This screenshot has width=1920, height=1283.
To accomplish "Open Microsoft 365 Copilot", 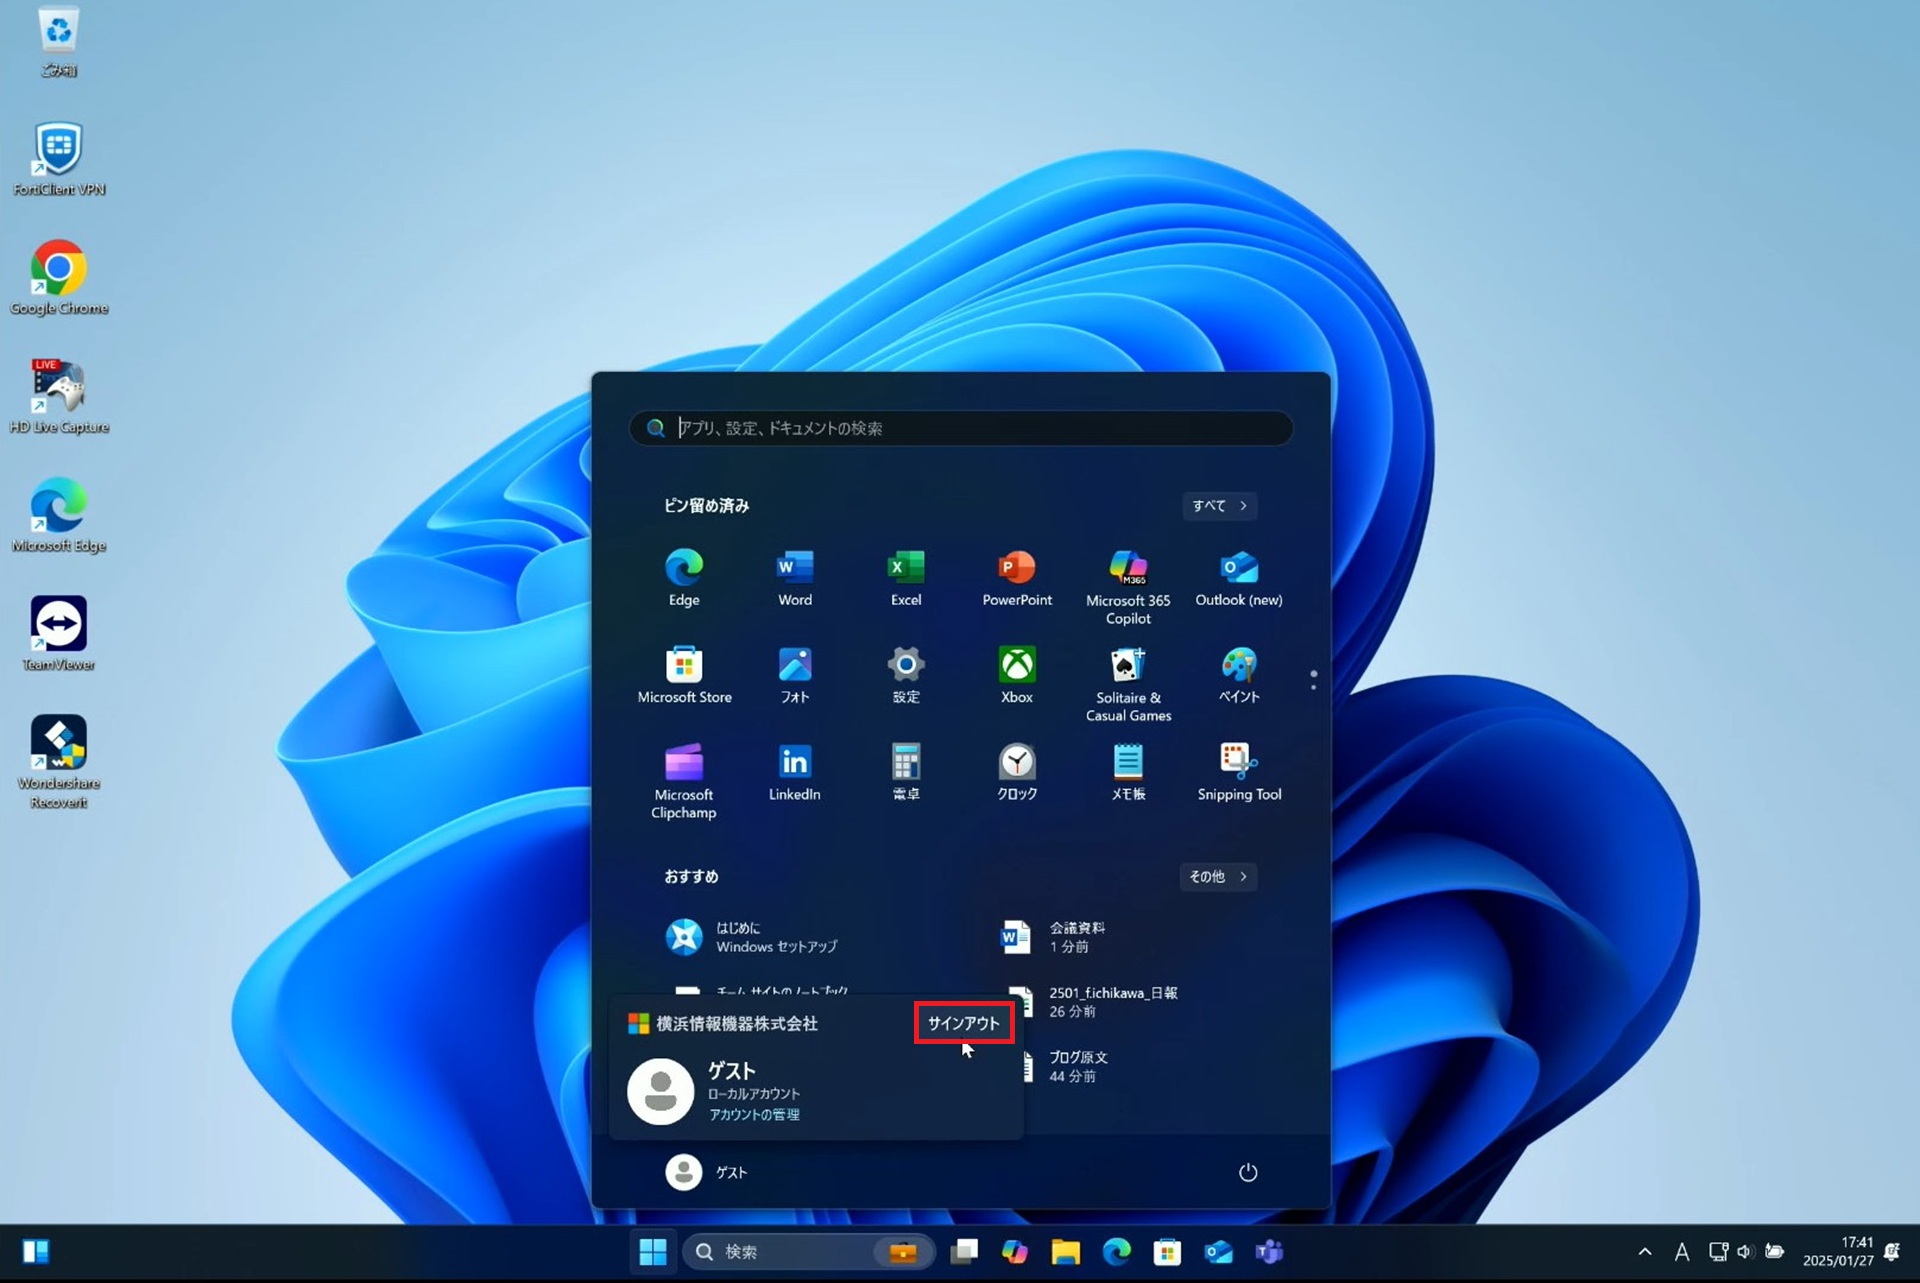I will [1128, 587].
